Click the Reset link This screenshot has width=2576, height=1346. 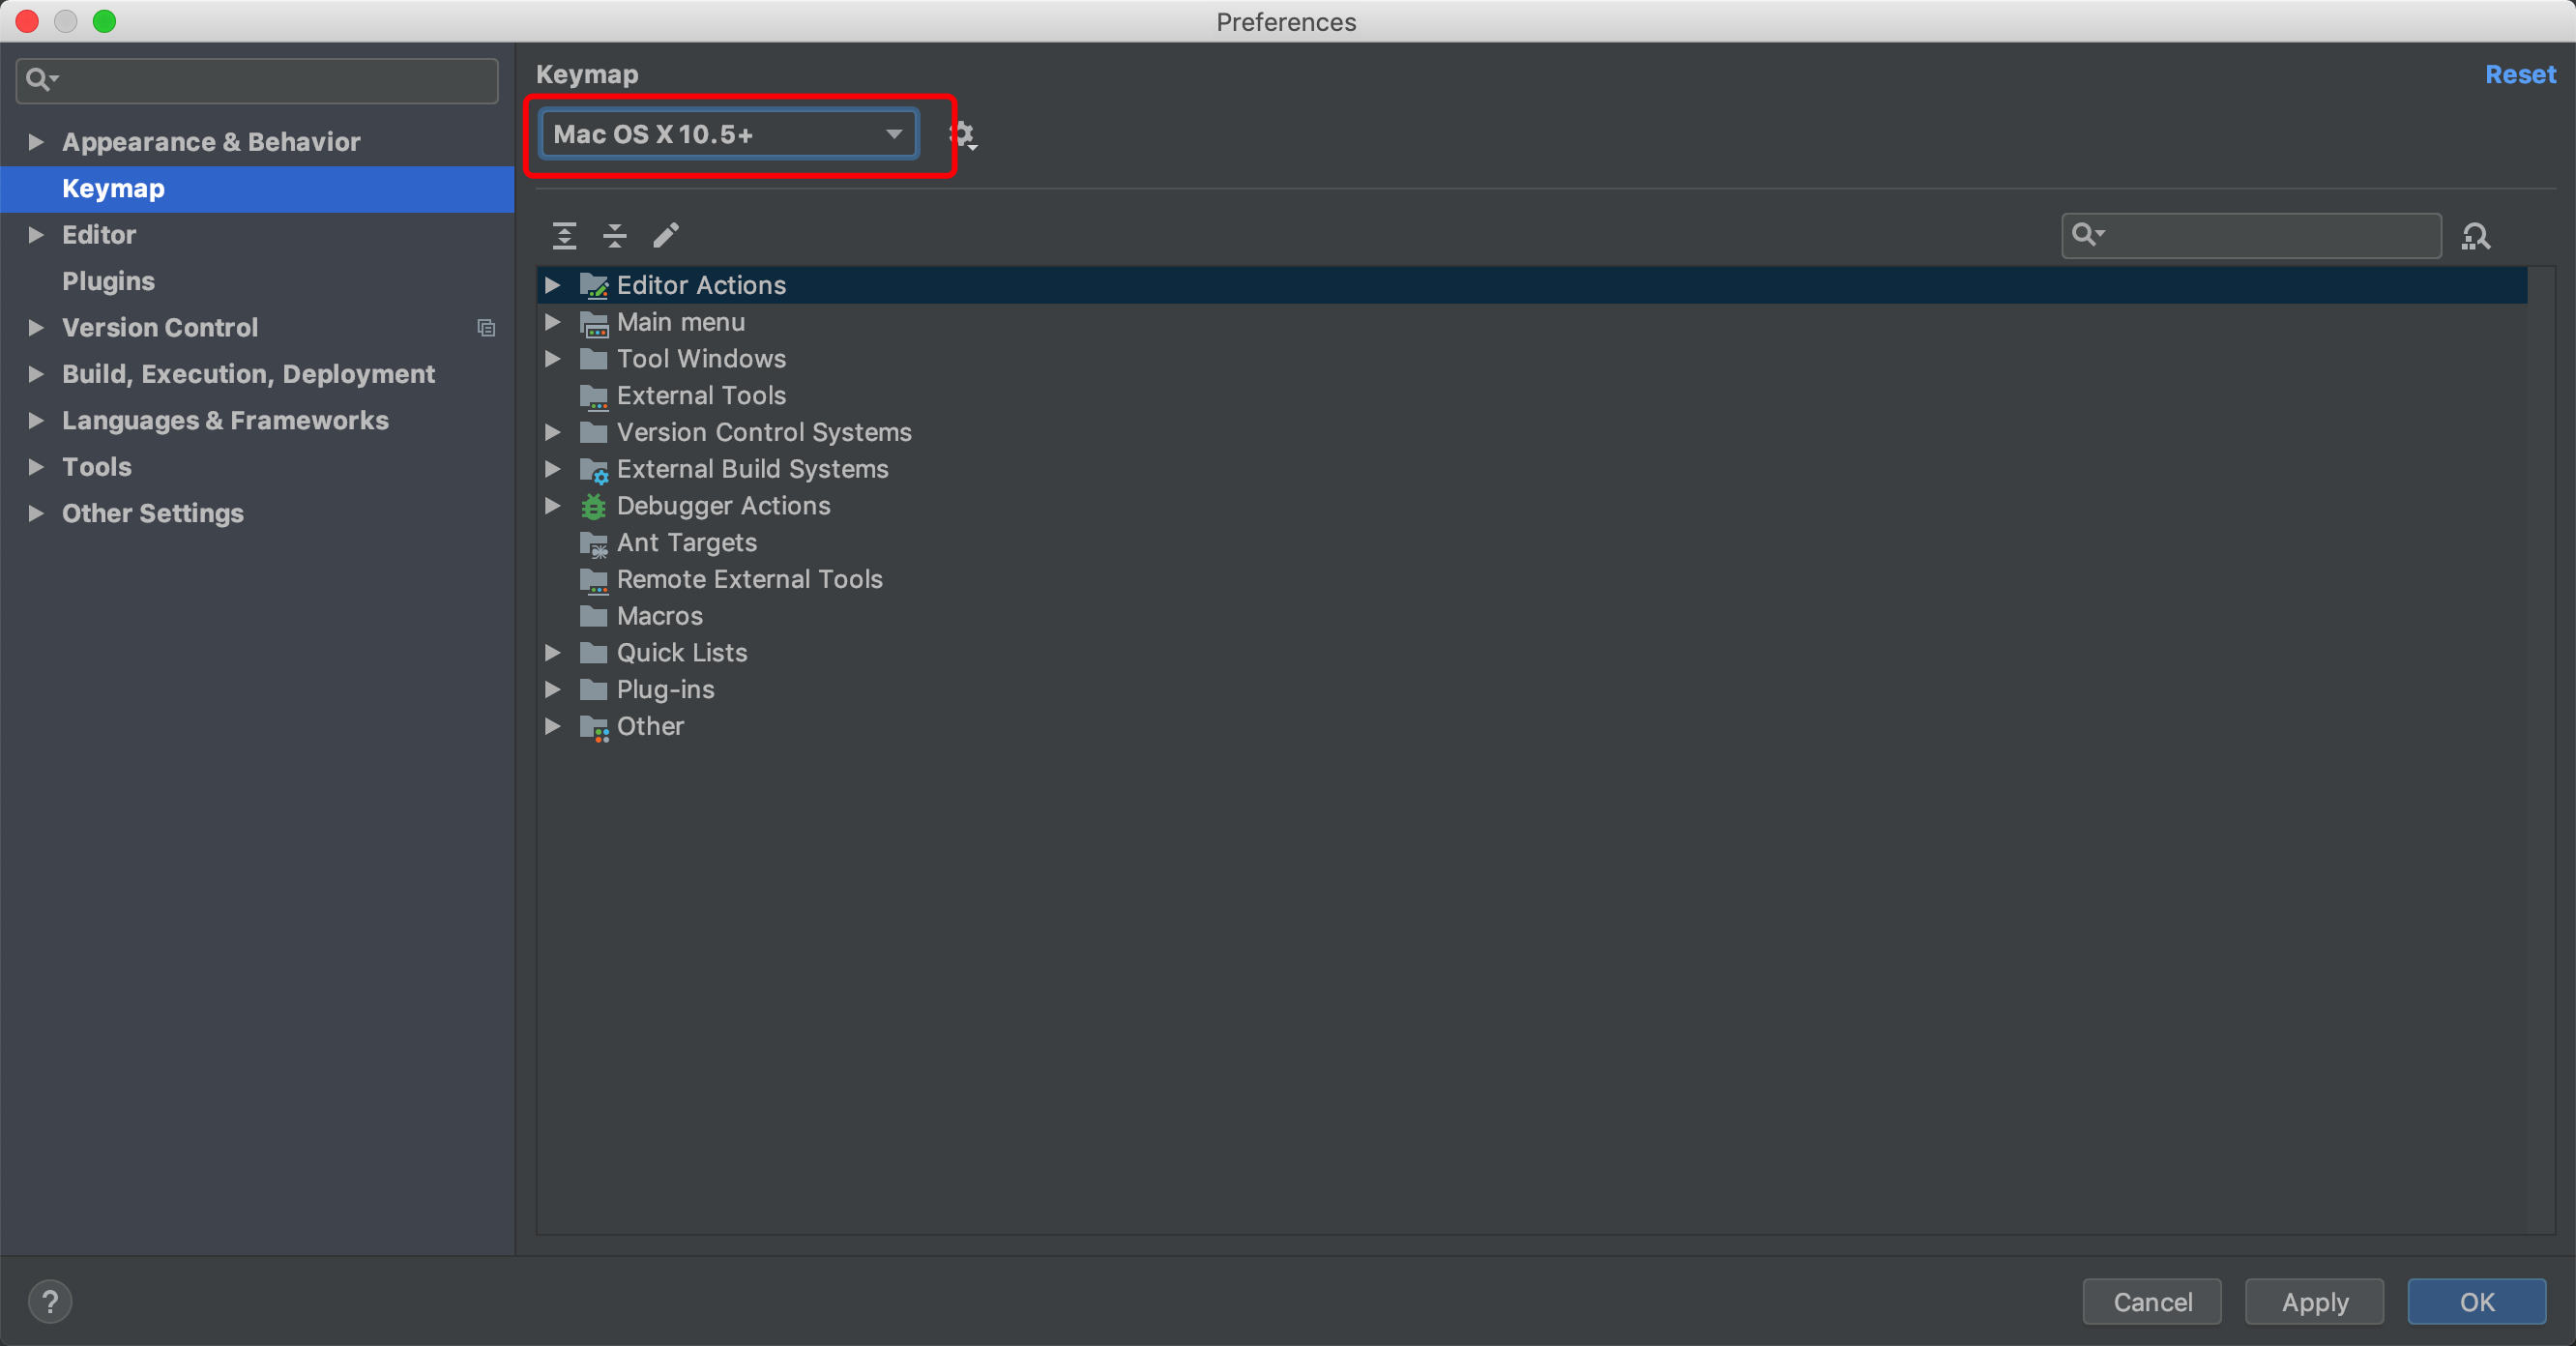coord(2520,74)
